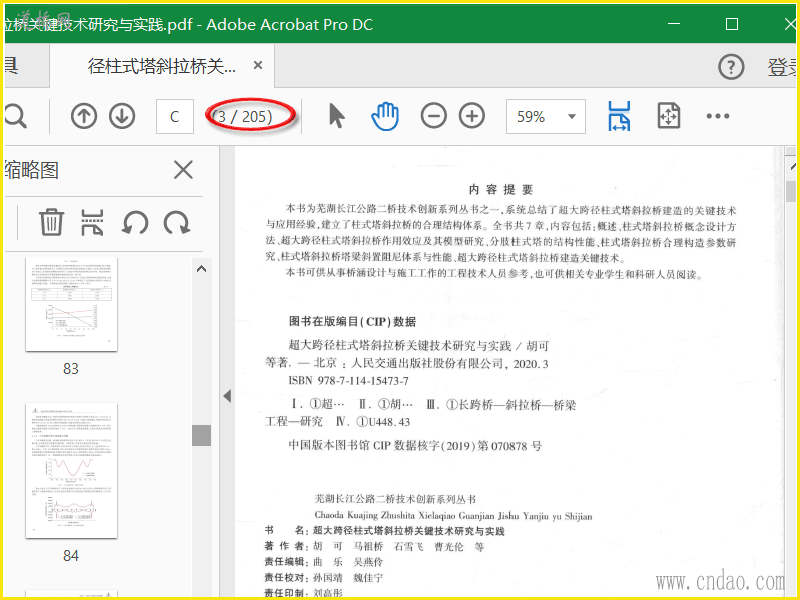This screenshot has height=600, width=800.
Task: Minimize the Acrobat window
Action: coord(674,24)
